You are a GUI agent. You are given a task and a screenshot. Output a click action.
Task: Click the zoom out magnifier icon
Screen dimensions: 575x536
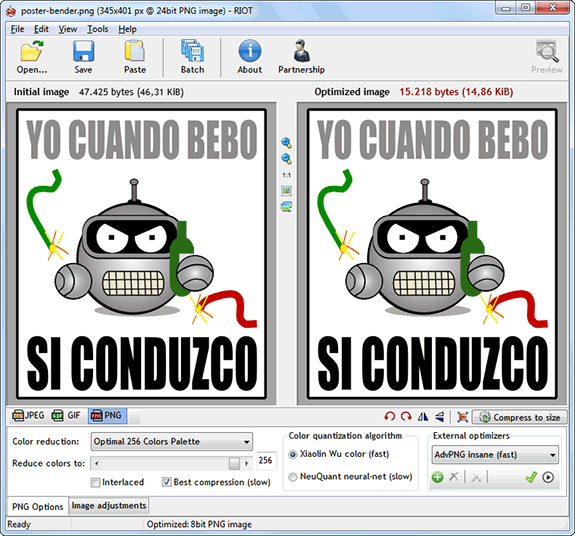(286, 159)
